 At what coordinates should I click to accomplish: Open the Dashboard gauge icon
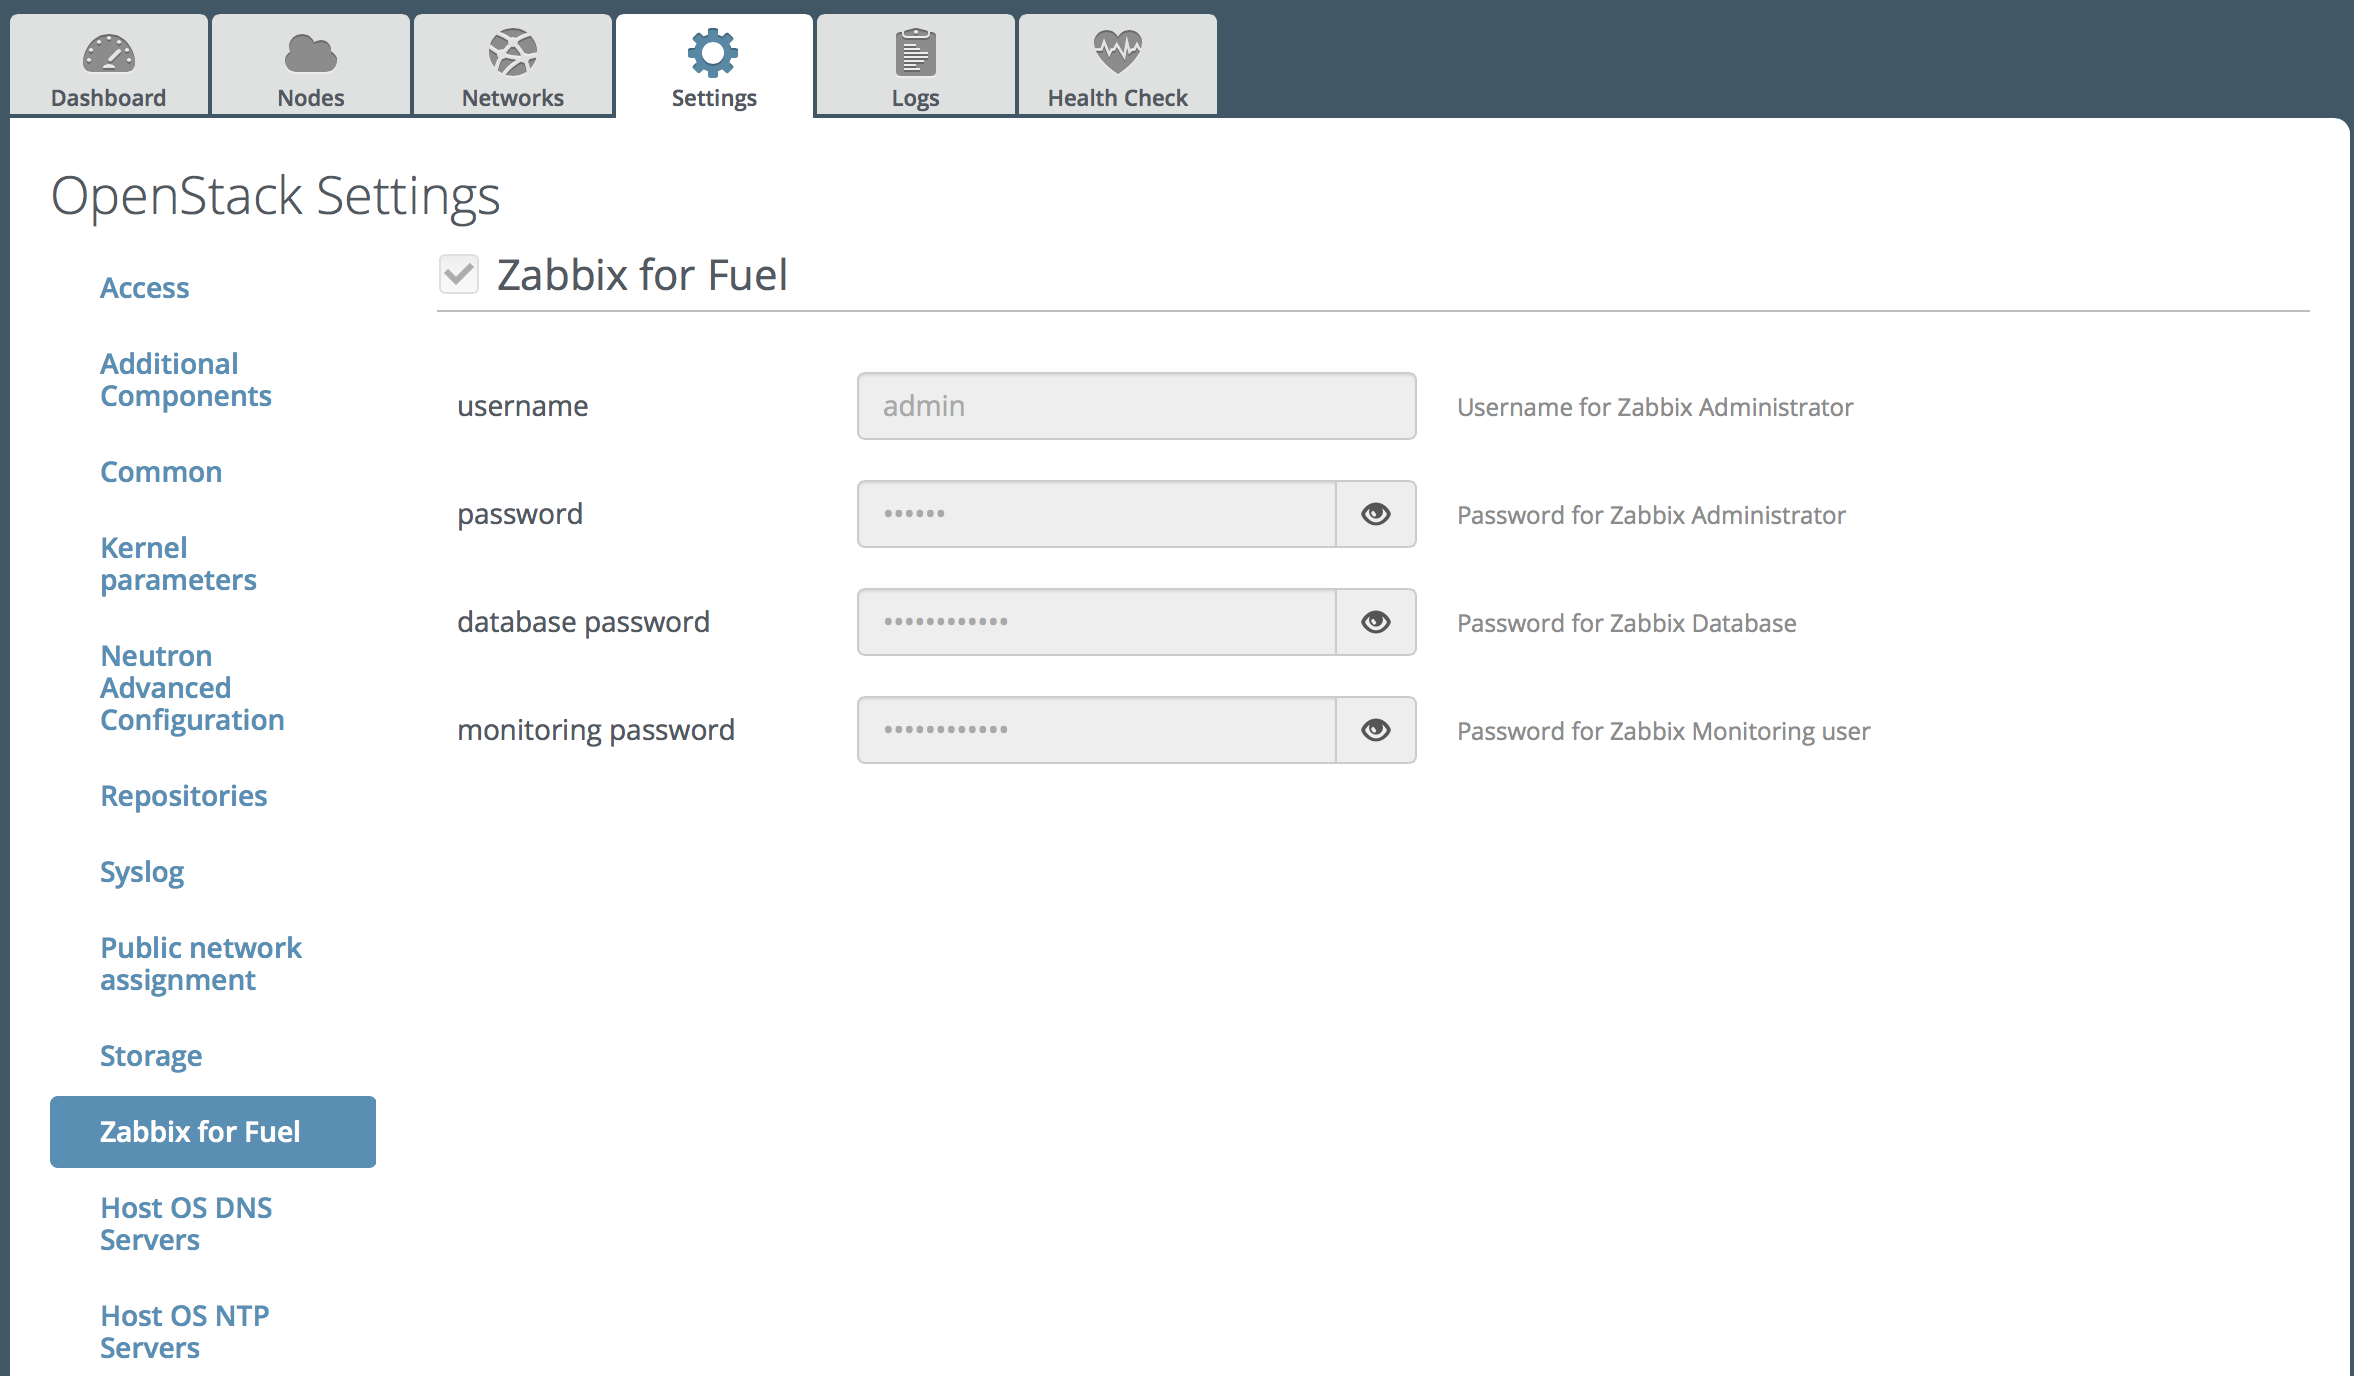(x=109, y=54)
